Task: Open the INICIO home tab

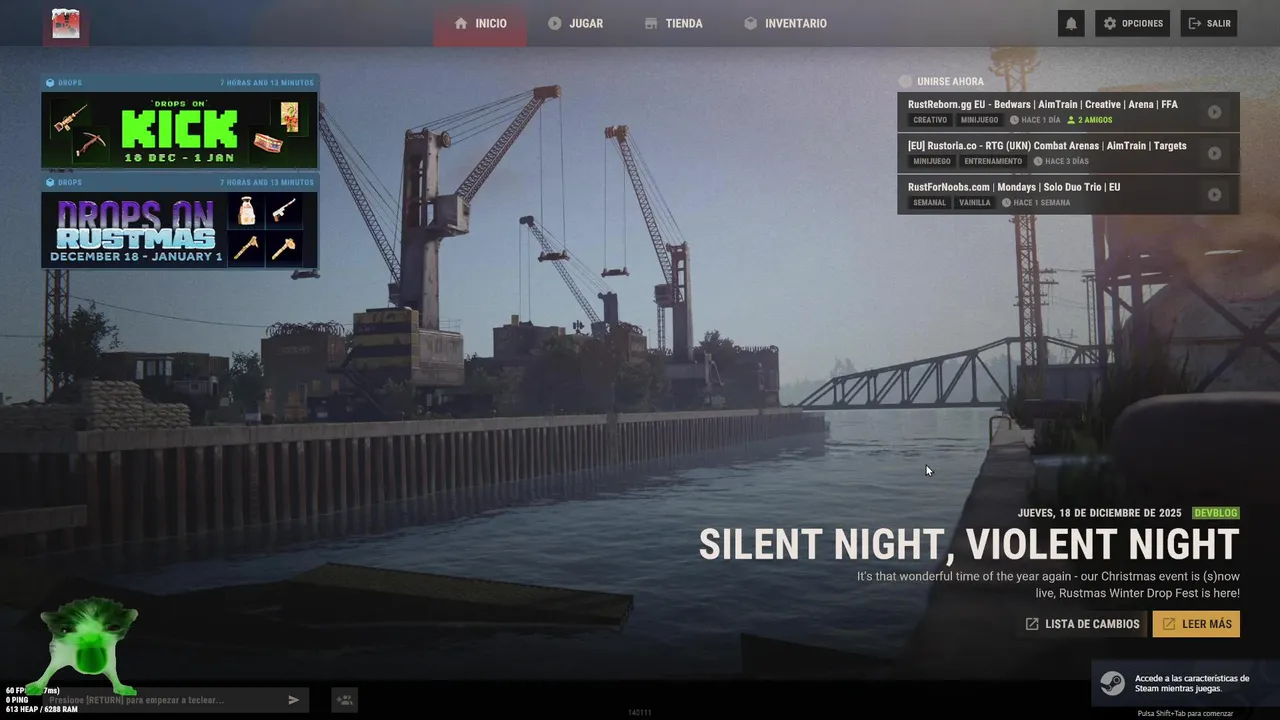Action: click(x=480, y=23)
